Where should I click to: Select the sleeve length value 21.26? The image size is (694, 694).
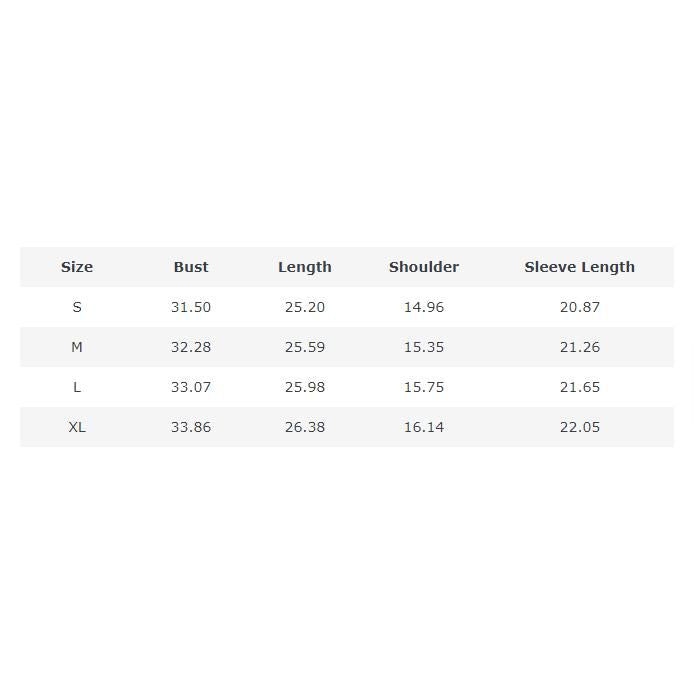580,347
